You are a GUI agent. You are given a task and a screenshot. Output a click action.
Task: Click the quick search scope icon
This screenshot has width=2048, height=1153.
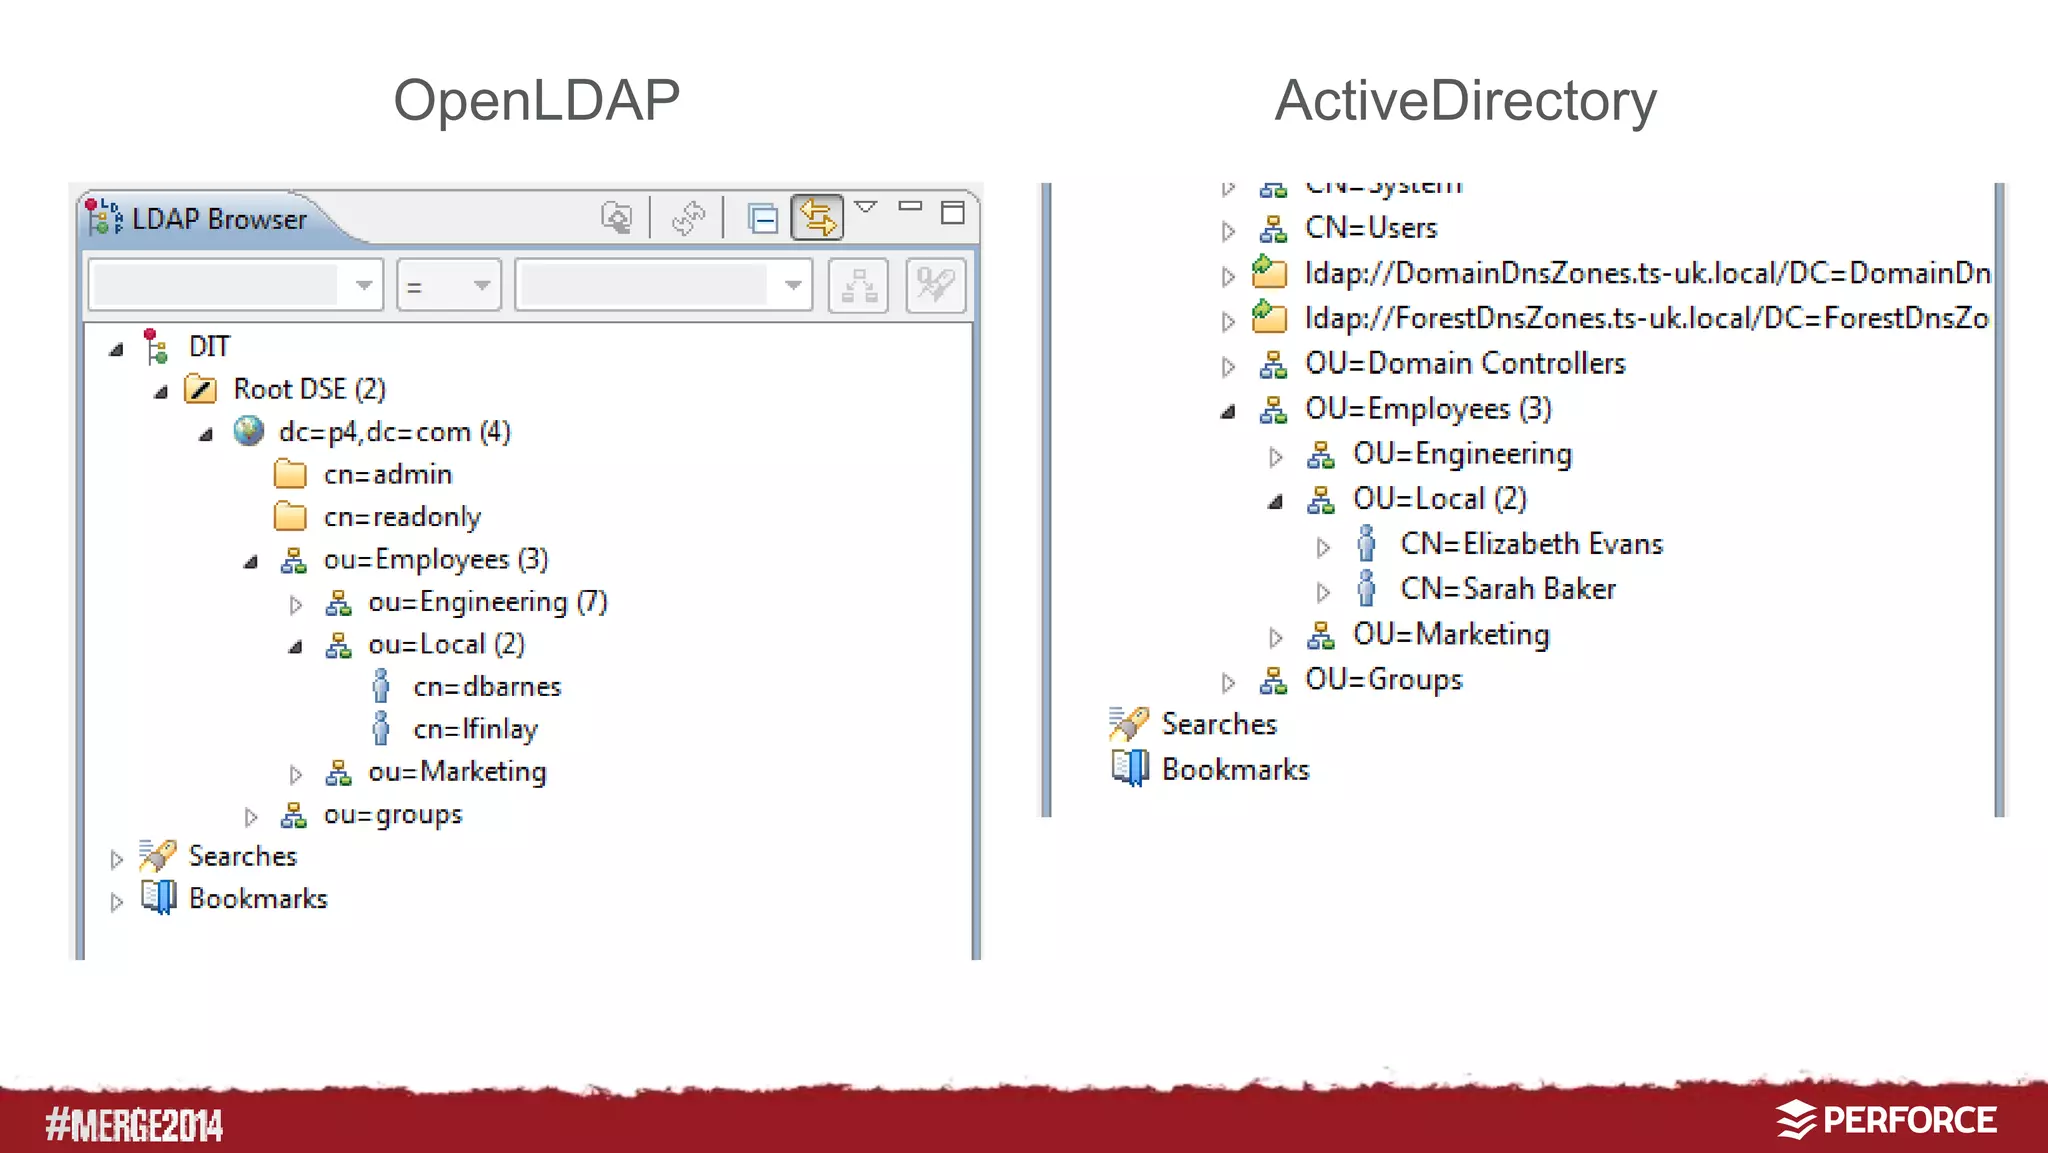(x=858, y=285)
